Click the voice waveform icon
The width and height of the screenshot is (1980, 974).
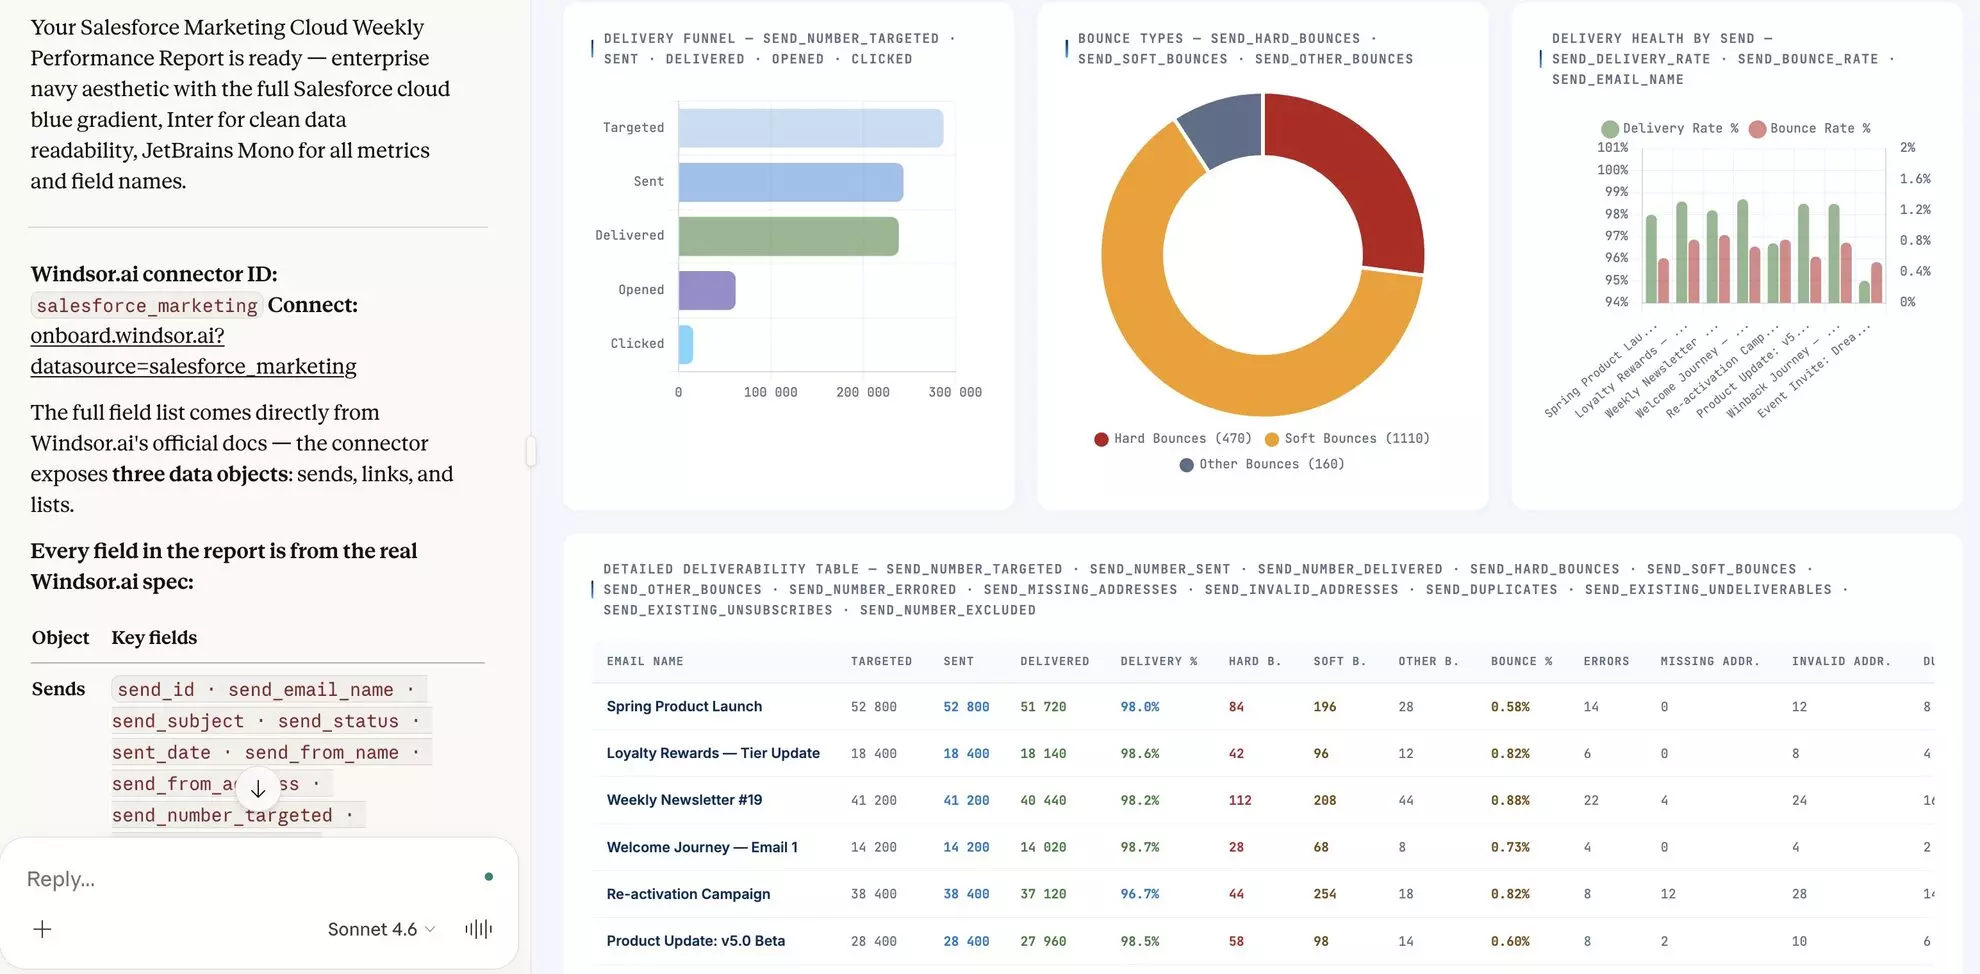pyautogui.click(x=478, y=929)
